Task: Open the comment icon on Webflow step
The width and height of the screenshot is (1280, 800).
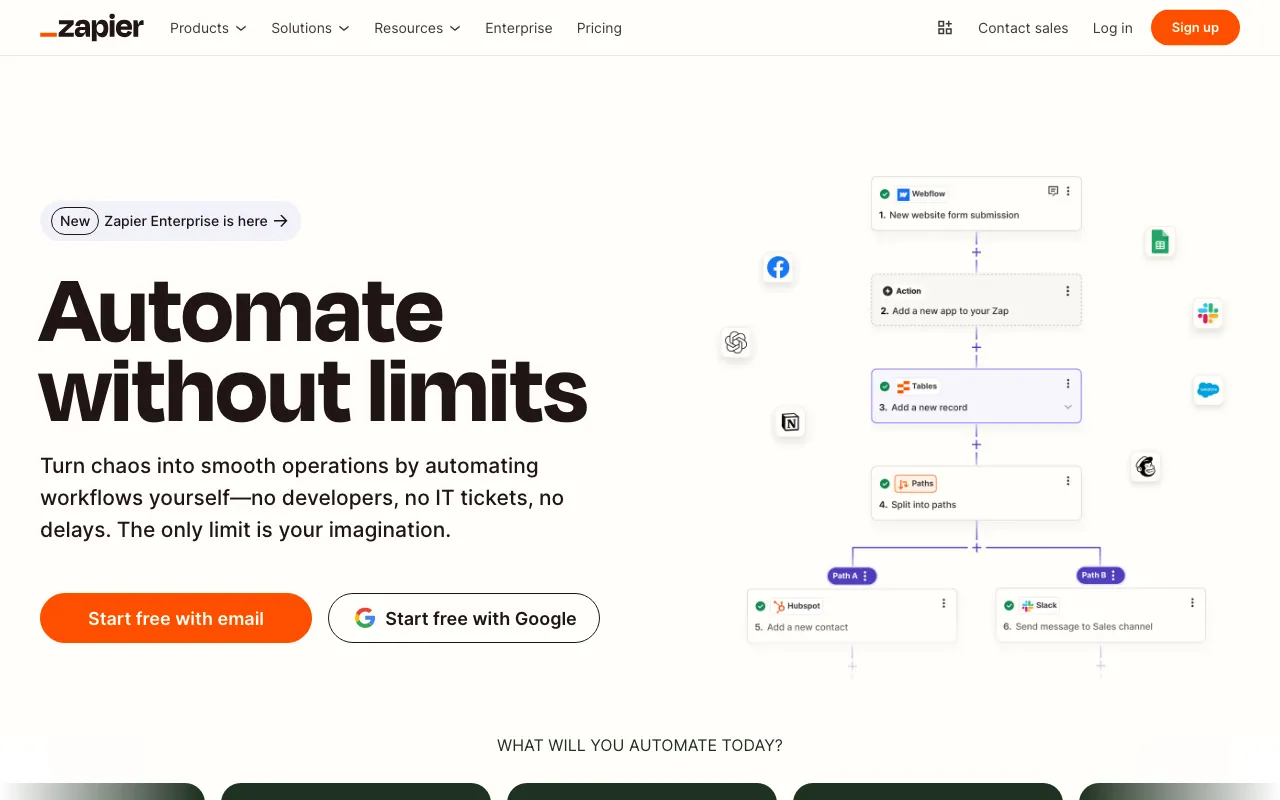Action: click(x=1052, y=191)
